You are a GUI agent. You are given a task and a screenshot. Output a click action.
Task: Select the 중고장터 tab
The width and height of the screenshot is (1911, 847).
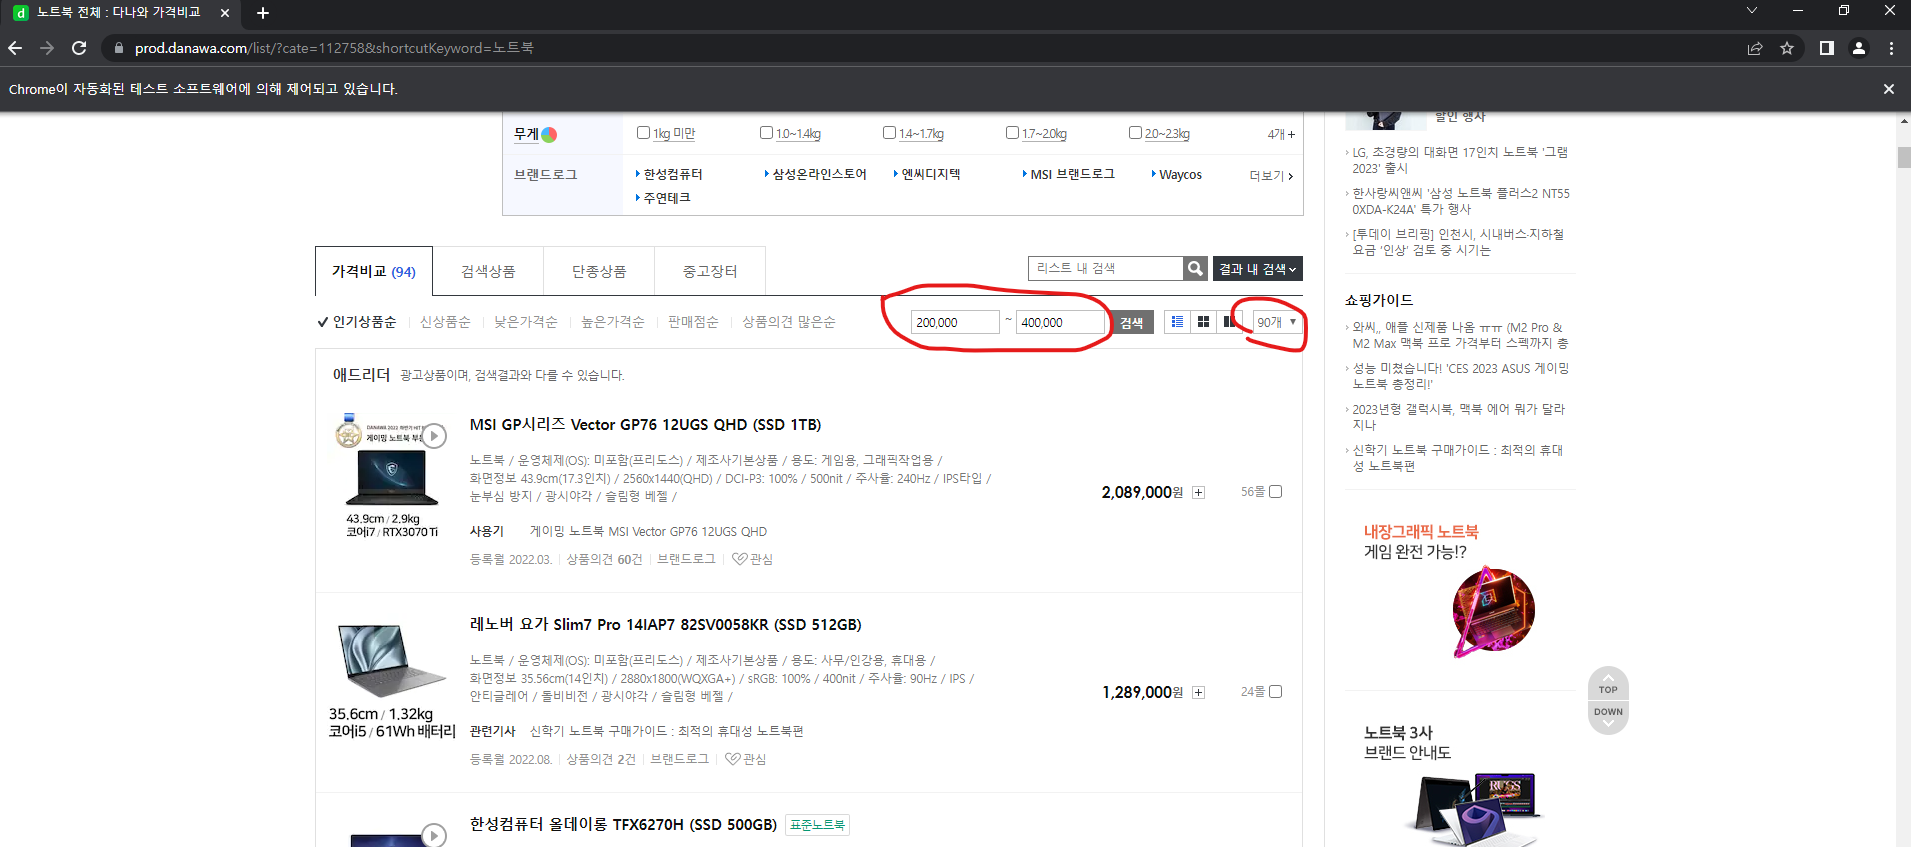(710, 271)
